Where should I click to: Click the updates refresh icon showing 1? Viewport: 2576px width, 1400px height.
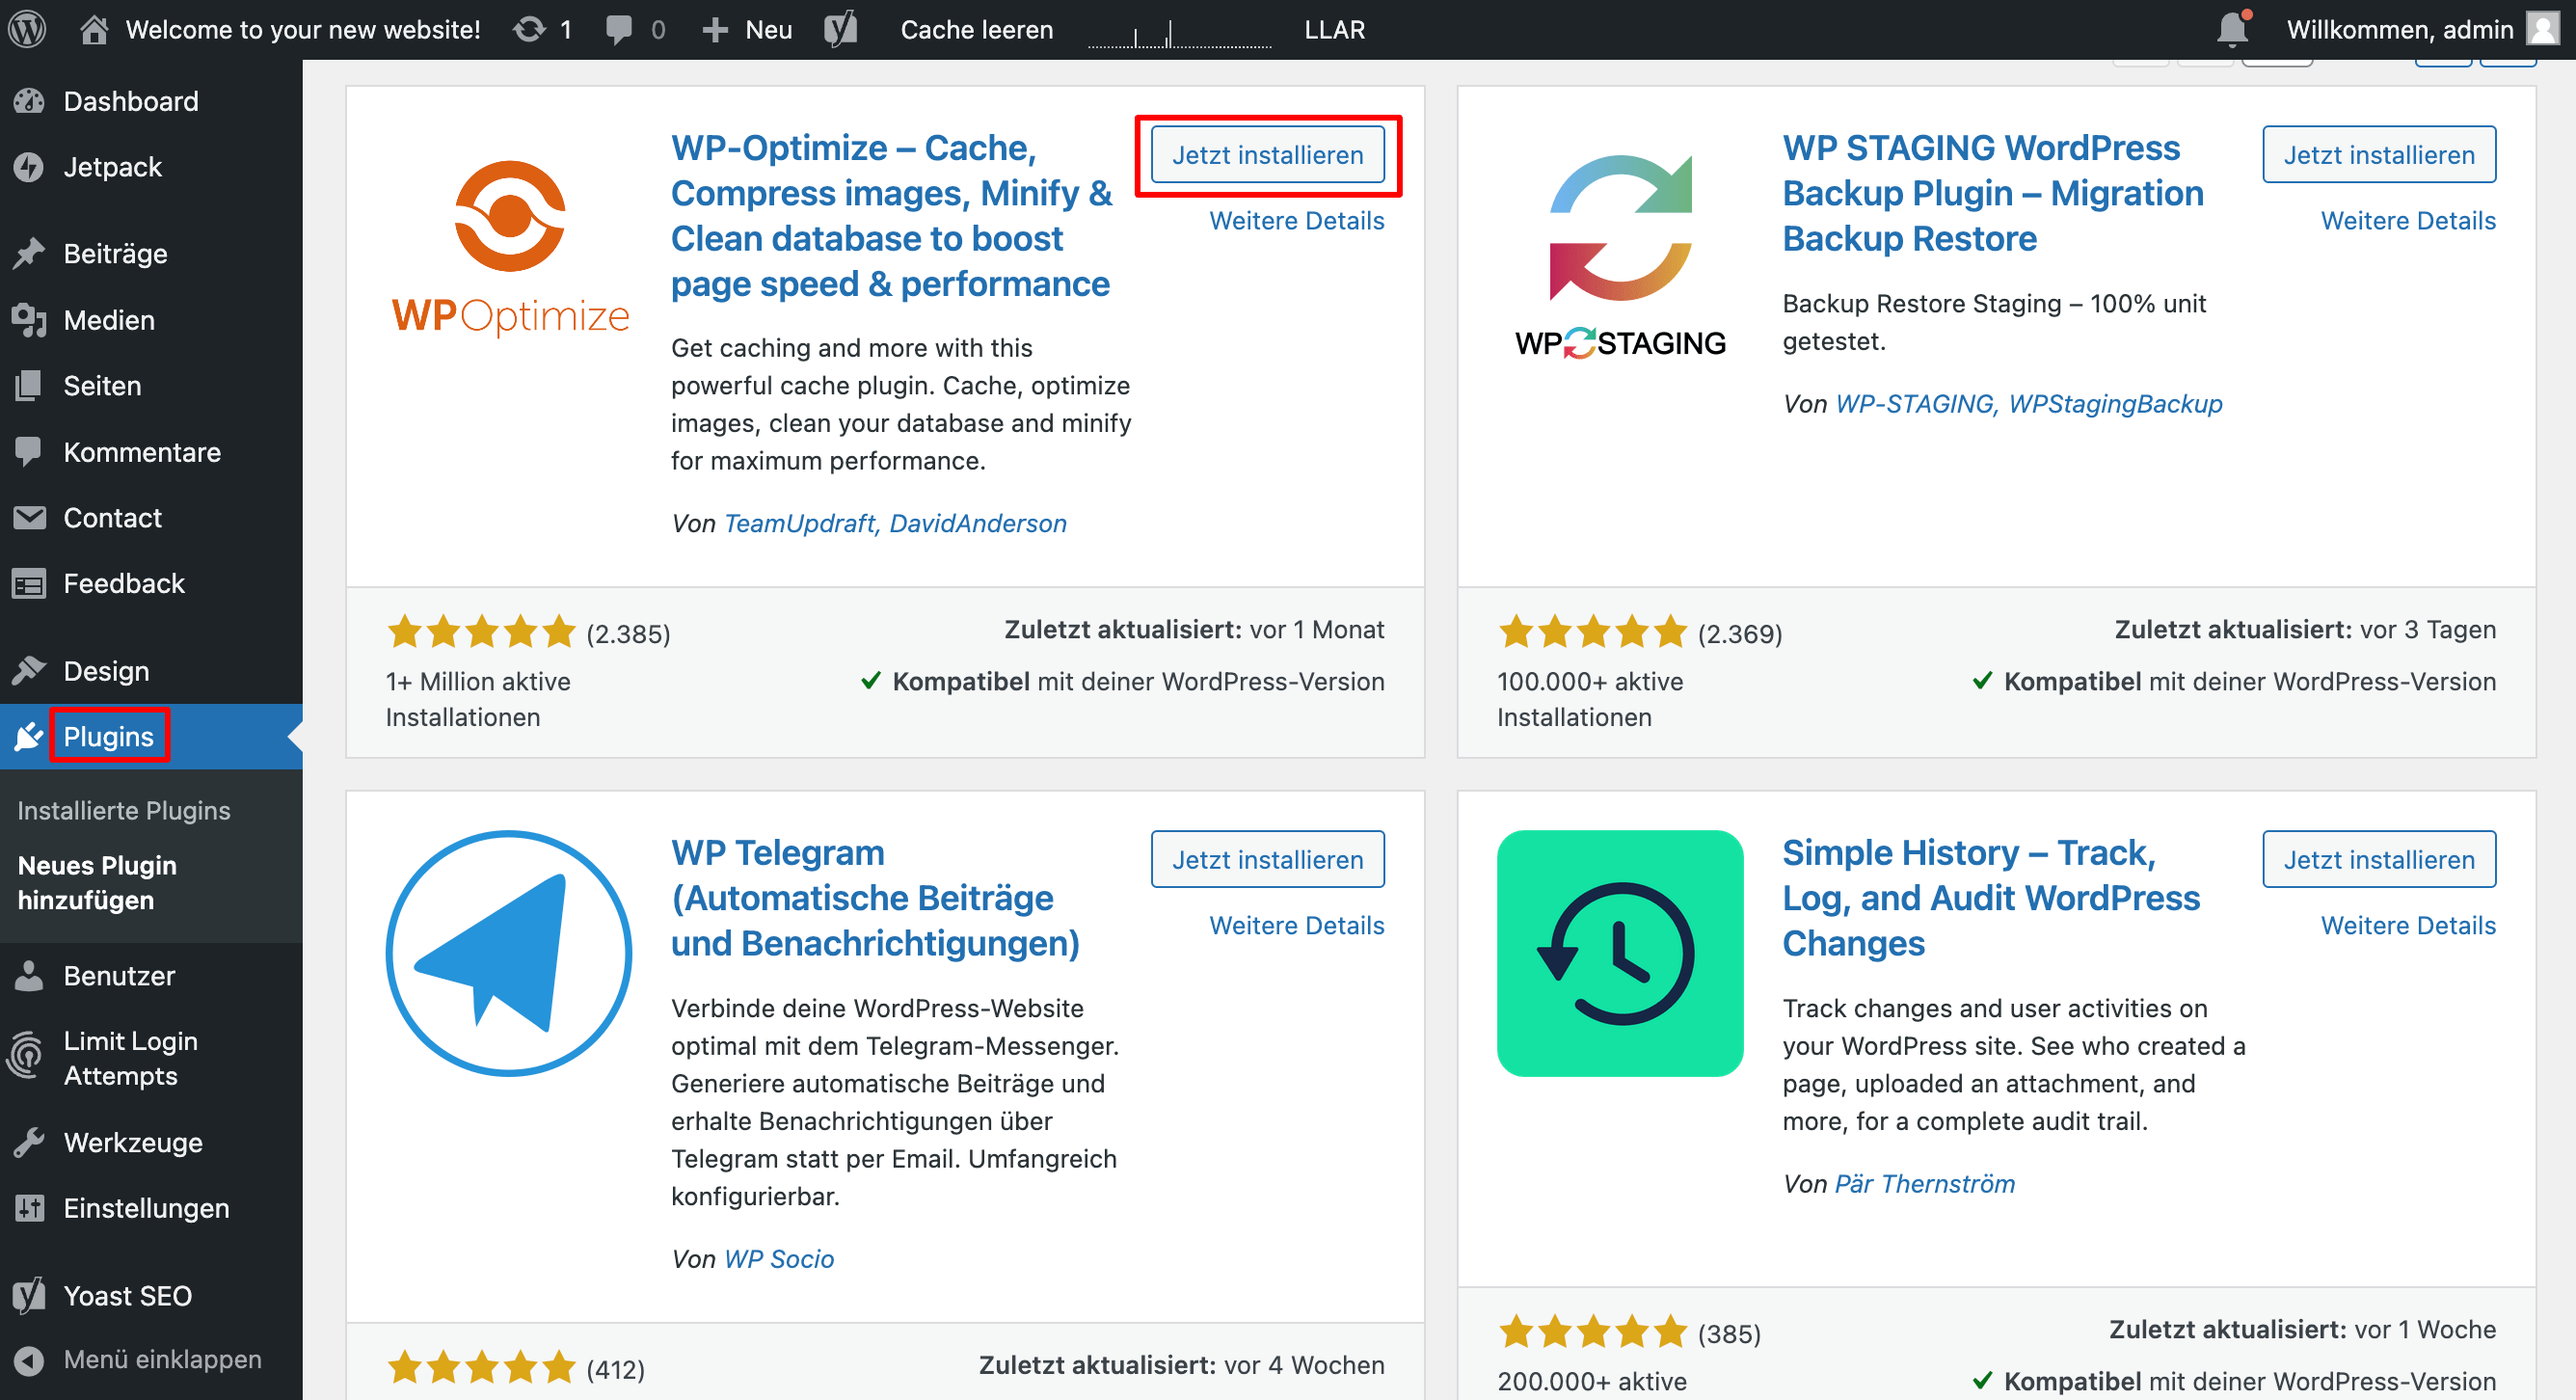532,28
